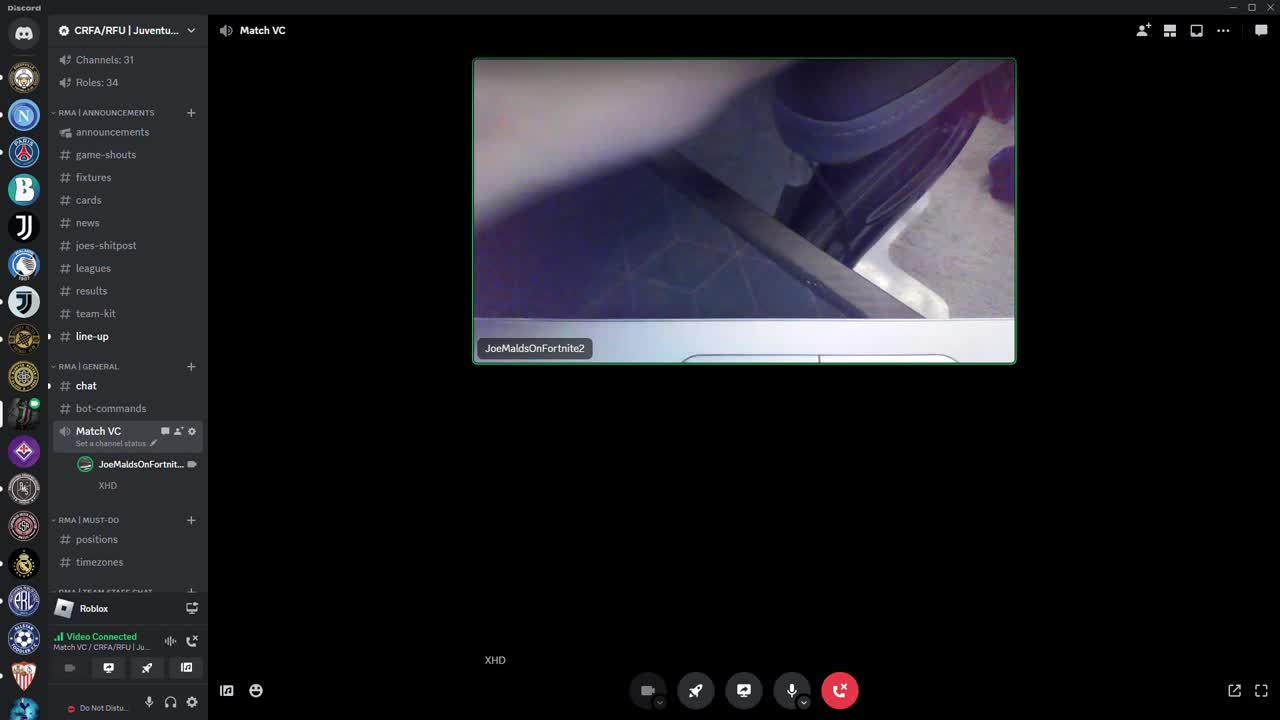The height and width of the screenshot is (720, 1280).
Task: Invite friends via the add-person icon
Action: coord(1143,30)
